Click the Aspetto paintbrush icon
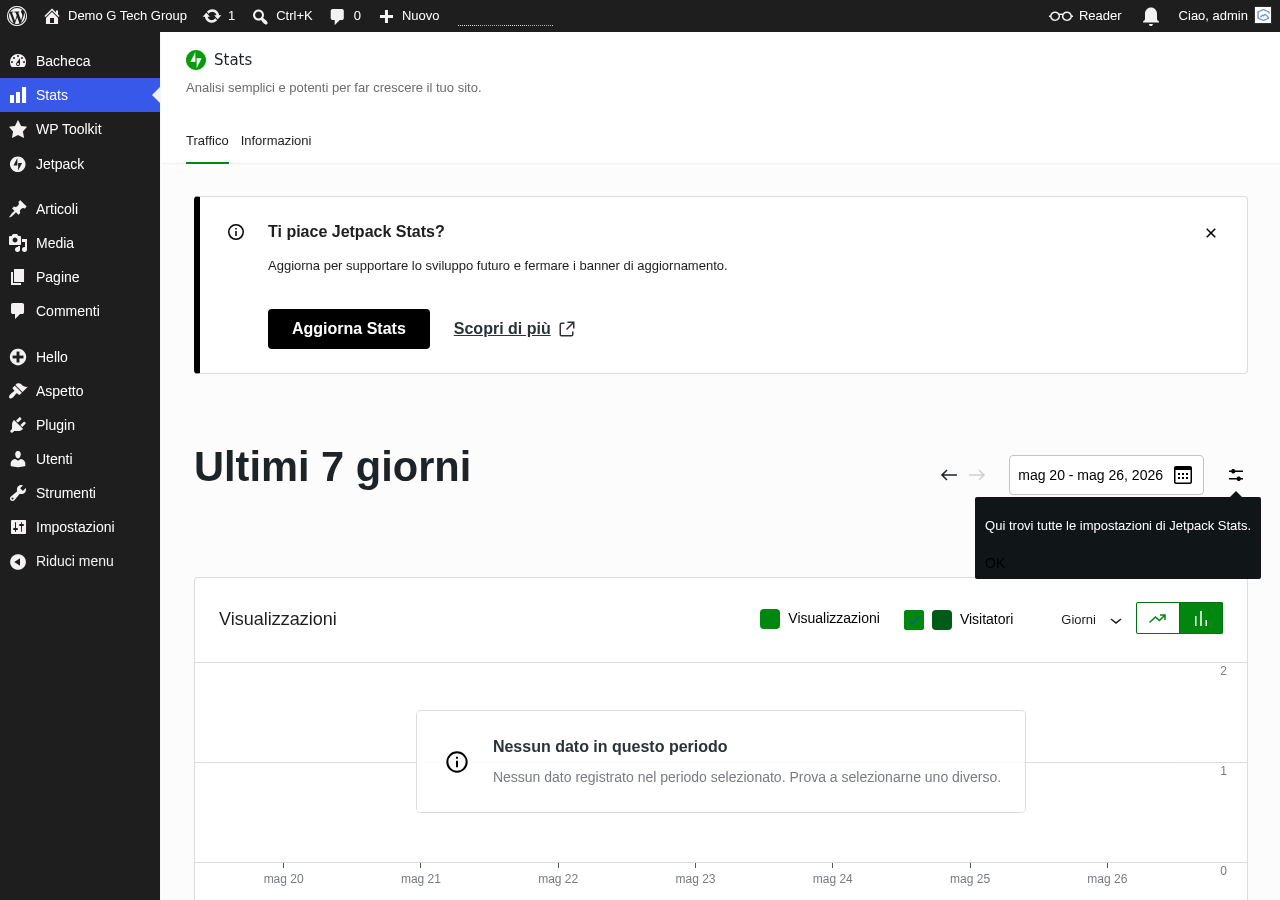The height and width of the screenshot is (900, 1280). tap(18, 391)
